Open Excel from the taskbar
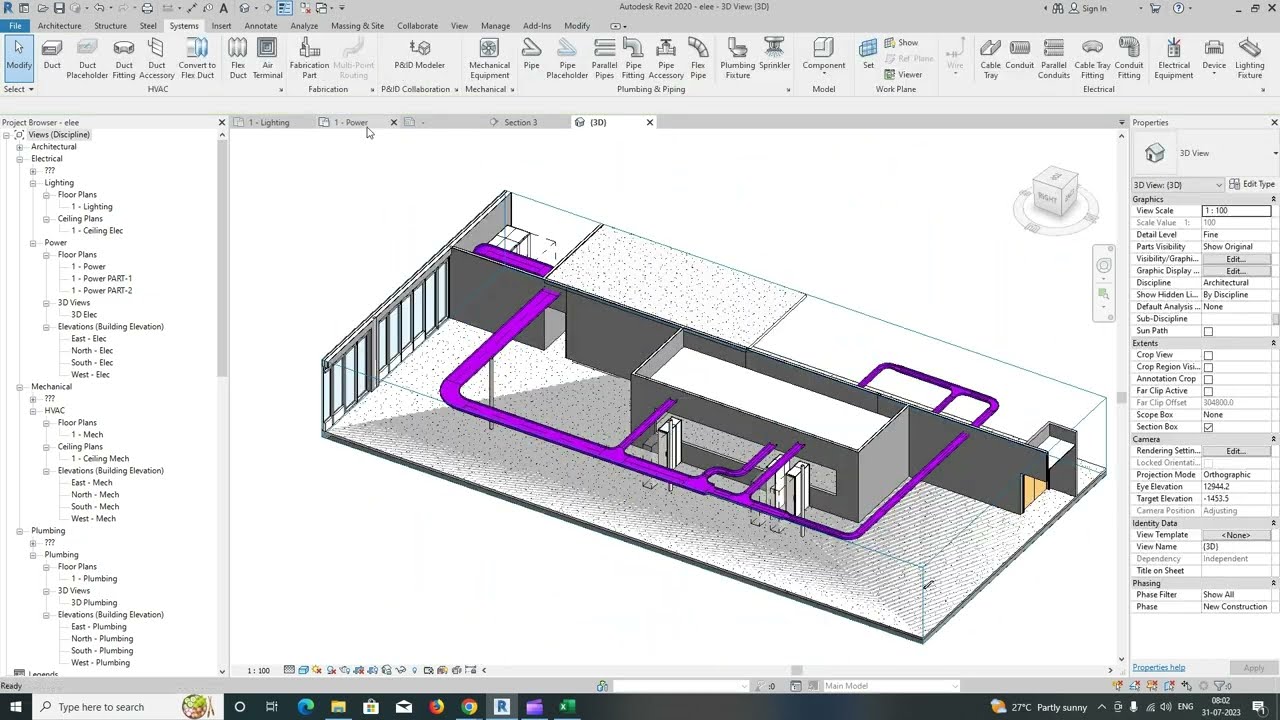 566,707
